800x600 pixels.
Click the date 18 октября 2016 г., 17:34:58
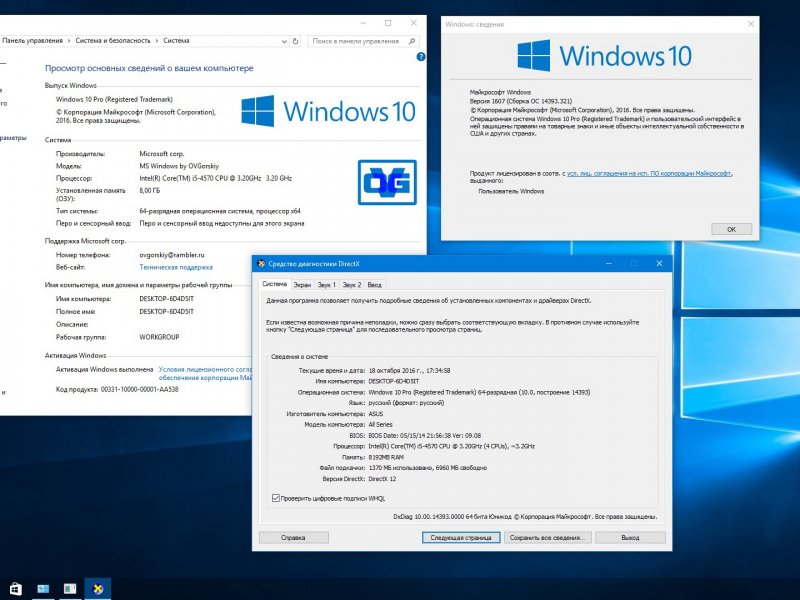[x=409, y=370]
